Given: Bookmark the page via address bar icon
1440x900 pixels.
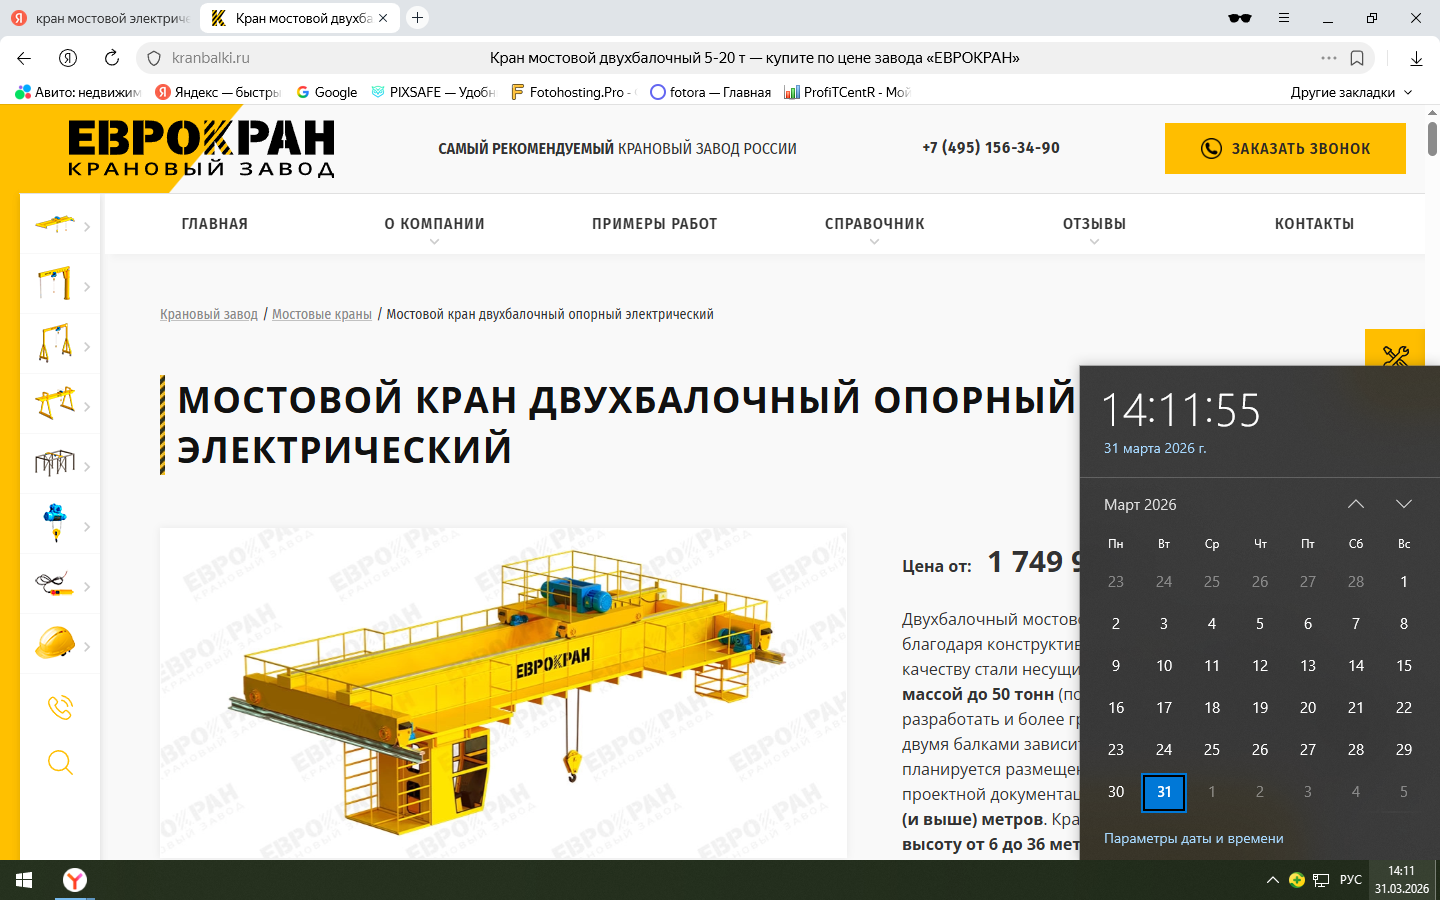Looking at the screenshot, I should pos(1357,58).
